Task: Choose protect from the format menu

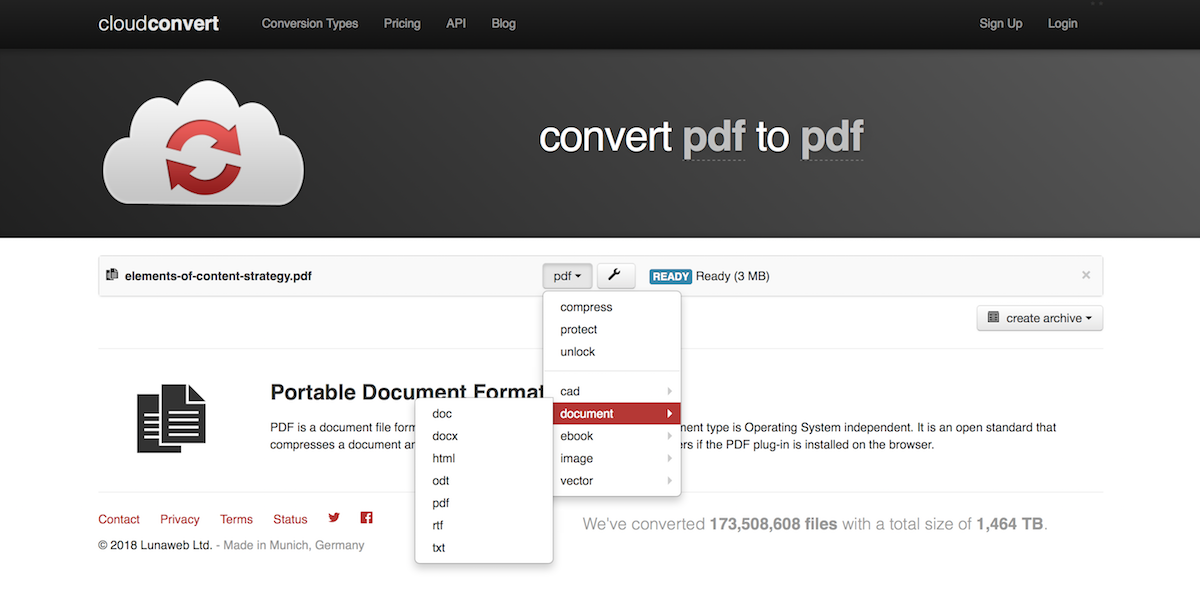Action: click(x=612, y=329)
